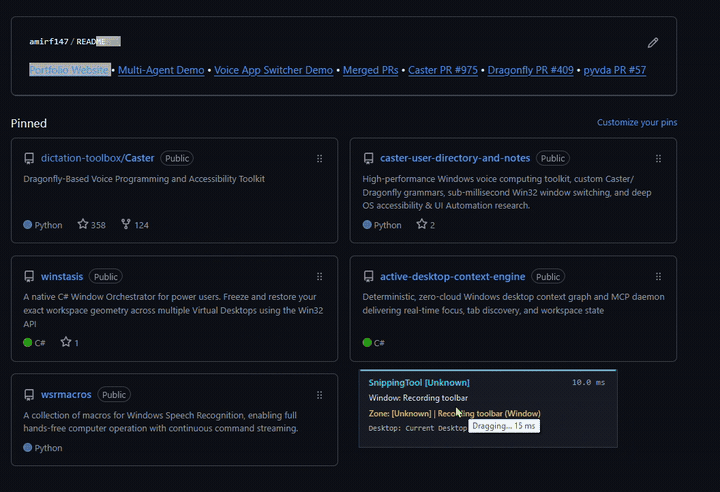
Task: Click repo icon beside active-desktop-context-engine
Action: point(368,277)
